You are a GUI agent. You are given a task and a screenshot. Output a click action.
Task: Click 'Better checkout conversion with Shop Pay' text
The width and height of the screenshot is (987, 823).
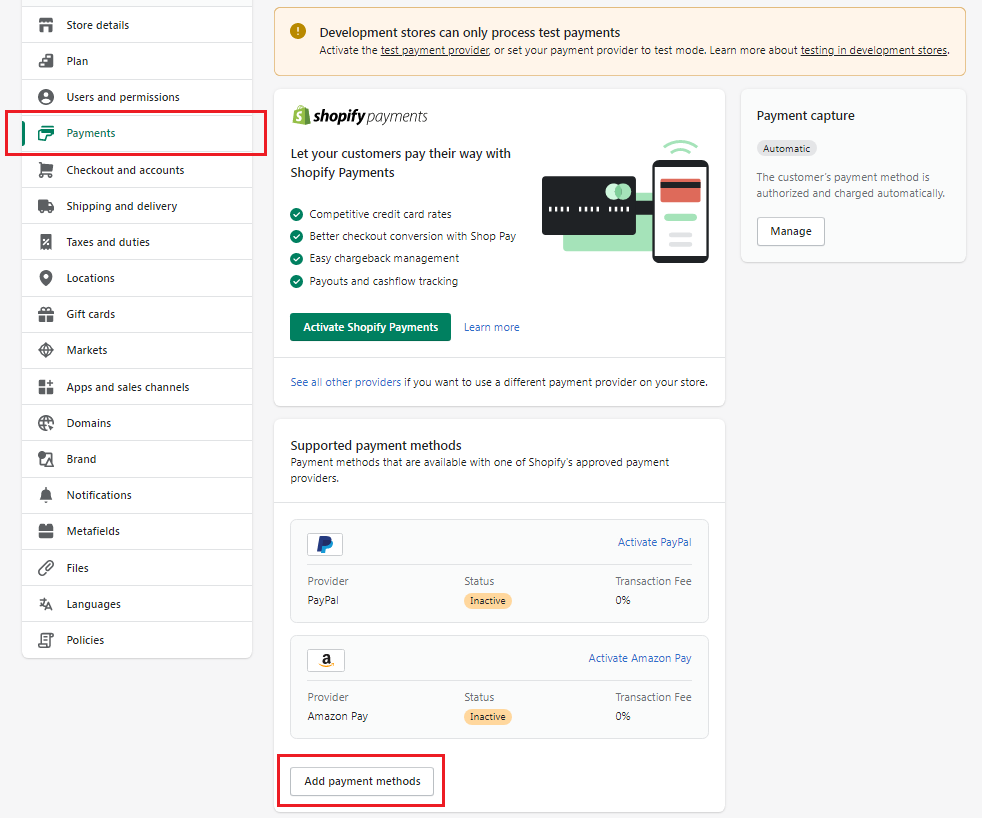(x=412, y=236)
